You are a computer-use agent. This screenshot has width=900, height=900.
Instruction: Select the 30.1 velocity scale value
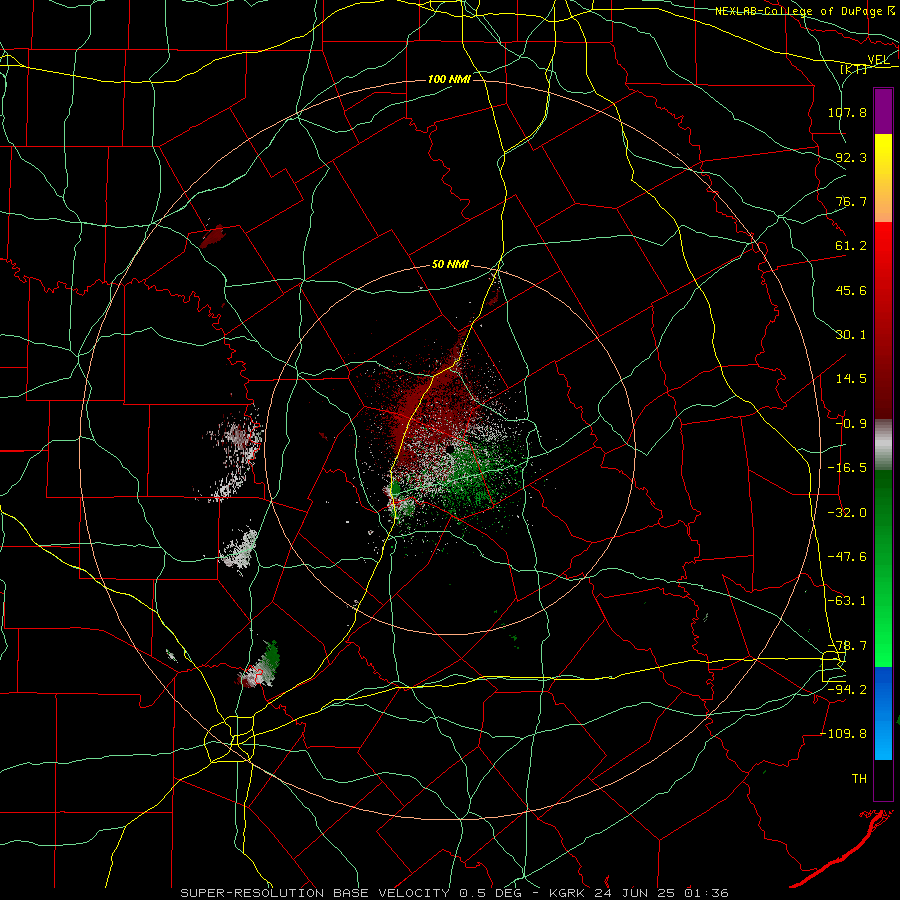click(851, 335)
